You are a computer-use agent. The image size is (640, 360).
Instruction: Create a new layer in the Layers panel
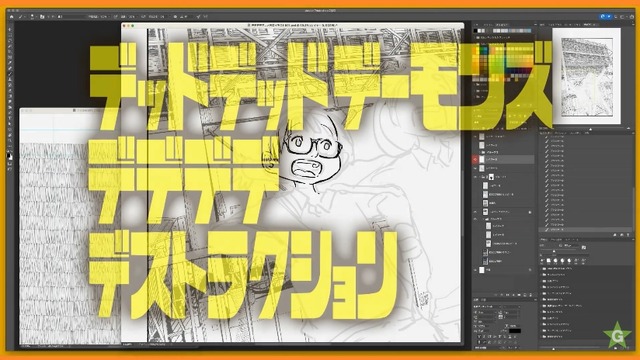point(525,295)
